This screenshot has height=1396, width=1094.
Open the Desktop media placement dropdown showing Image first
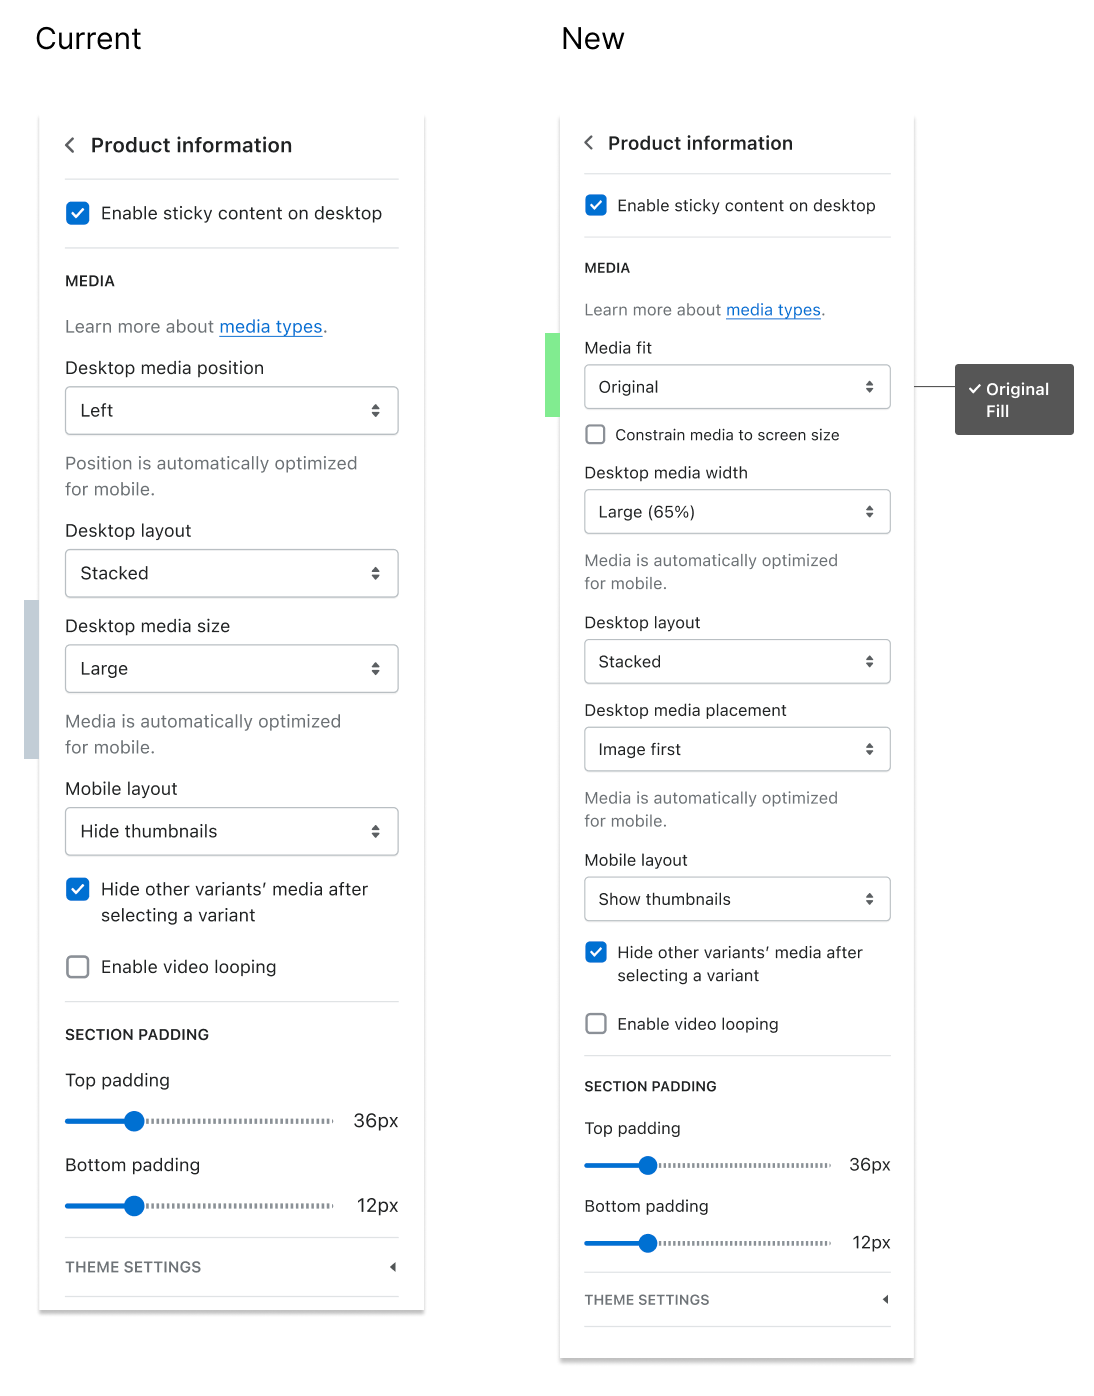(737, 749)
